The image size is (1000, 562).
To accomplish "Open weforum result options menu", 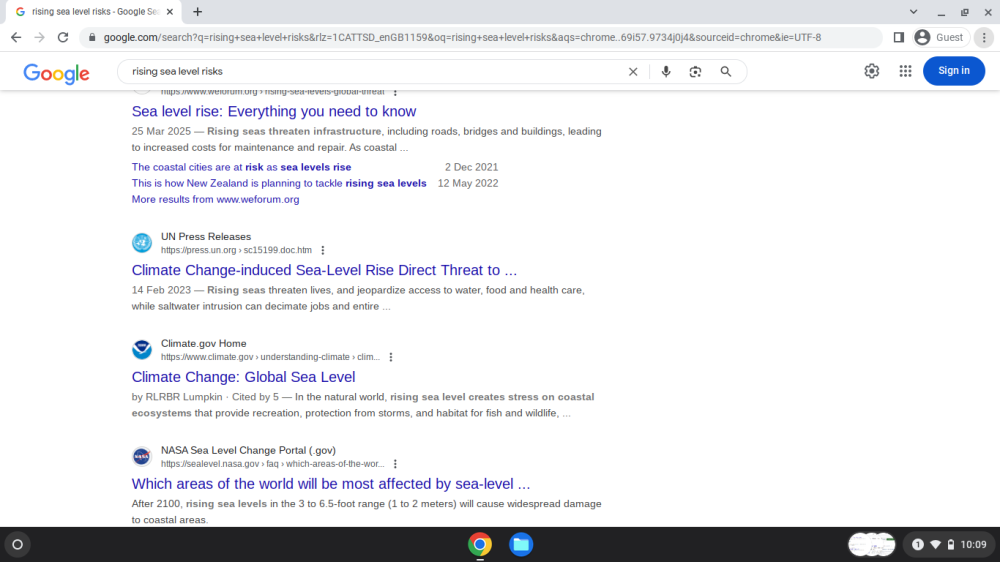I will (x=395, y=92).
